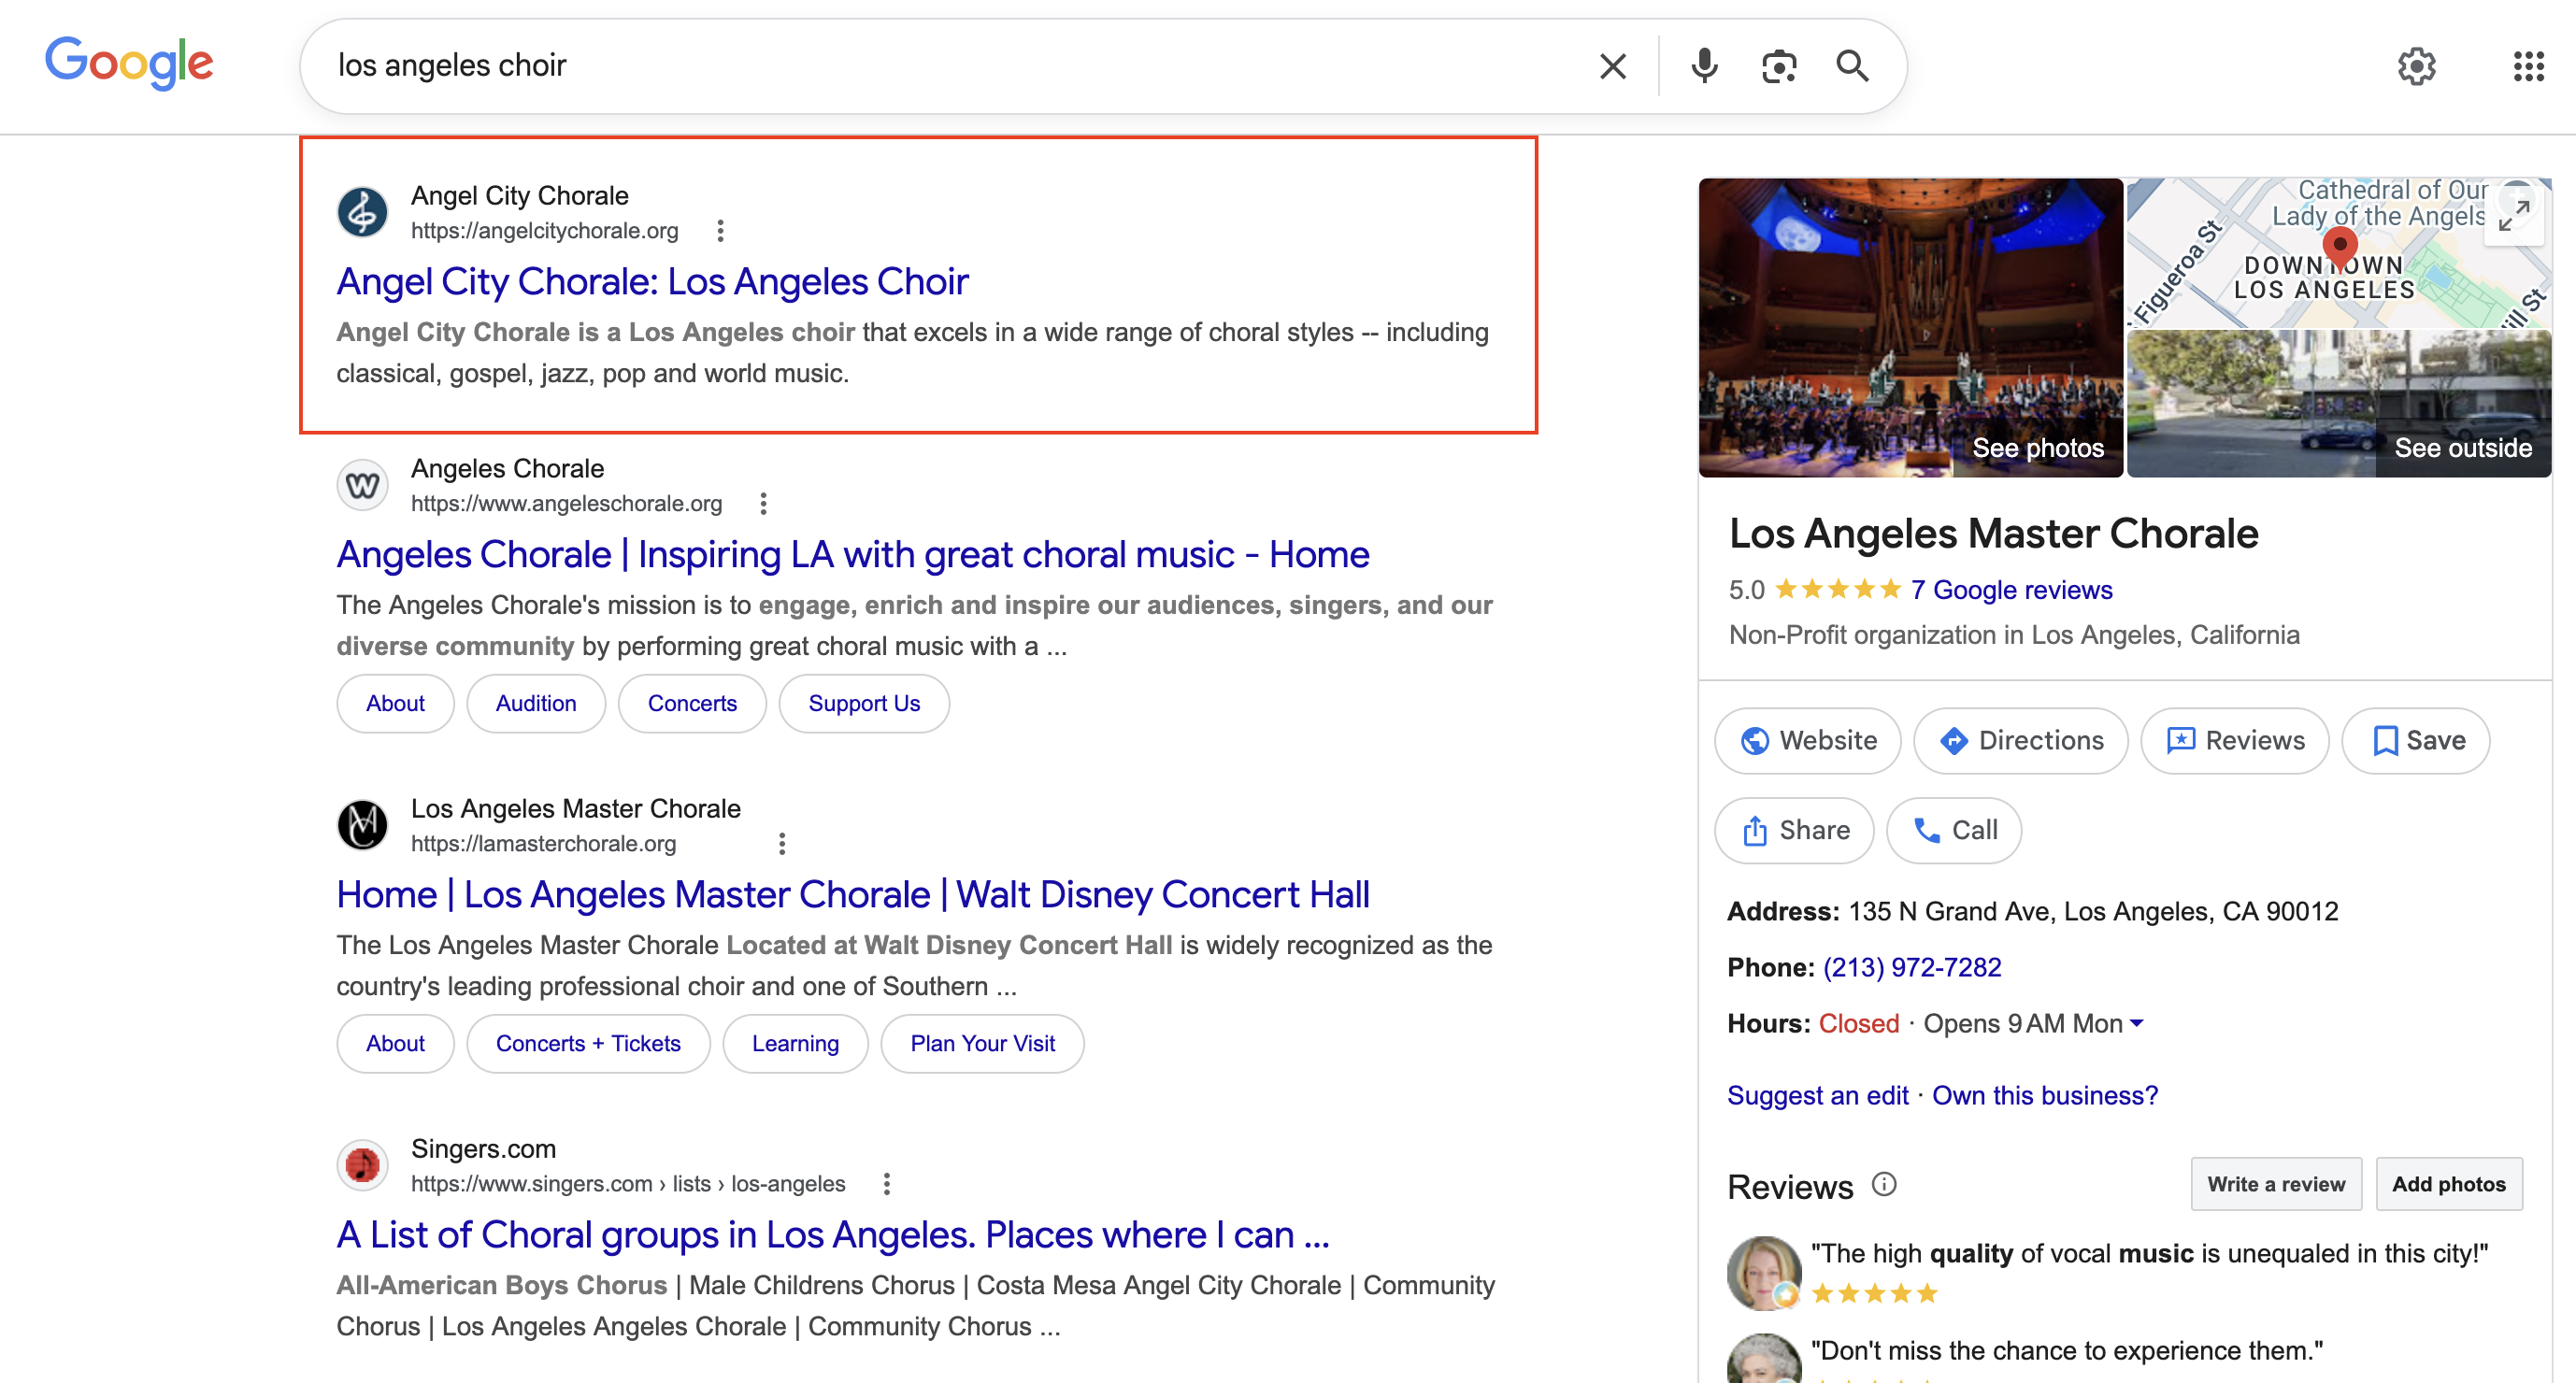This screenshot has height=1383, width=2576.
Task: Save Los Angeles Master Chorale with bookmark button
Action: pyautogui.click(x=2415, y=740)
